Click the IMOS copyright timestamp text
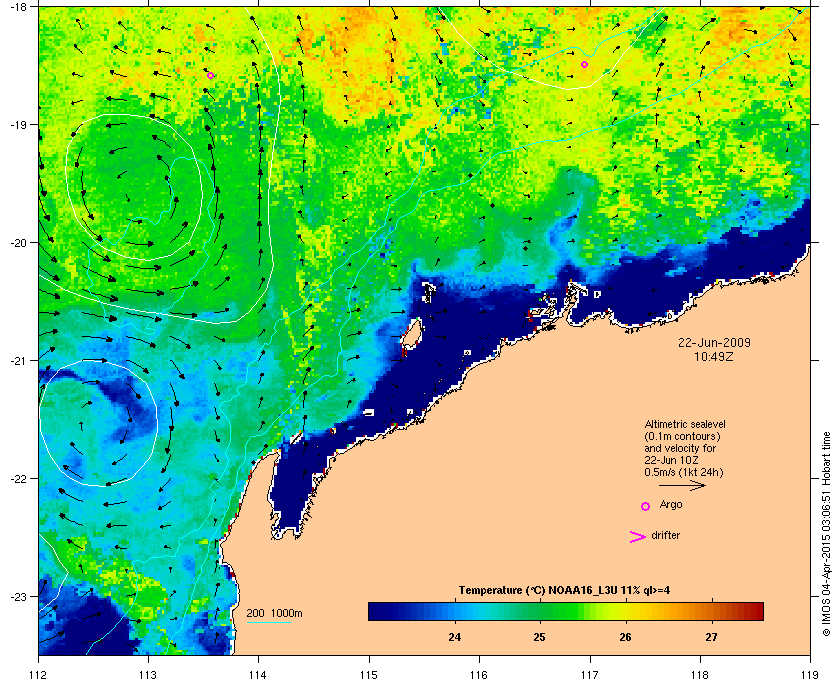 (826, 534)
